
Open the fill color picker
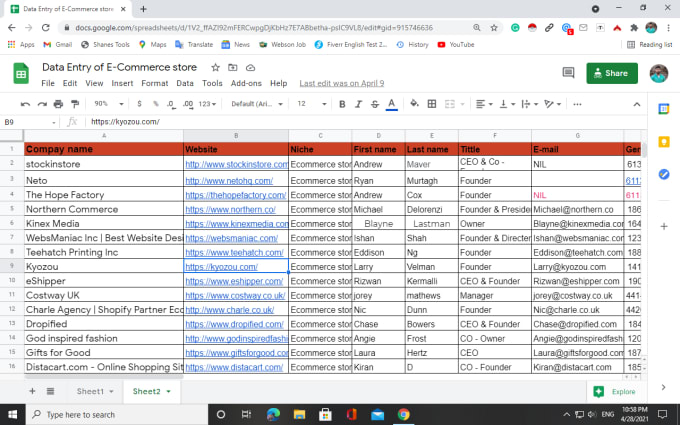tap(415, 104)
